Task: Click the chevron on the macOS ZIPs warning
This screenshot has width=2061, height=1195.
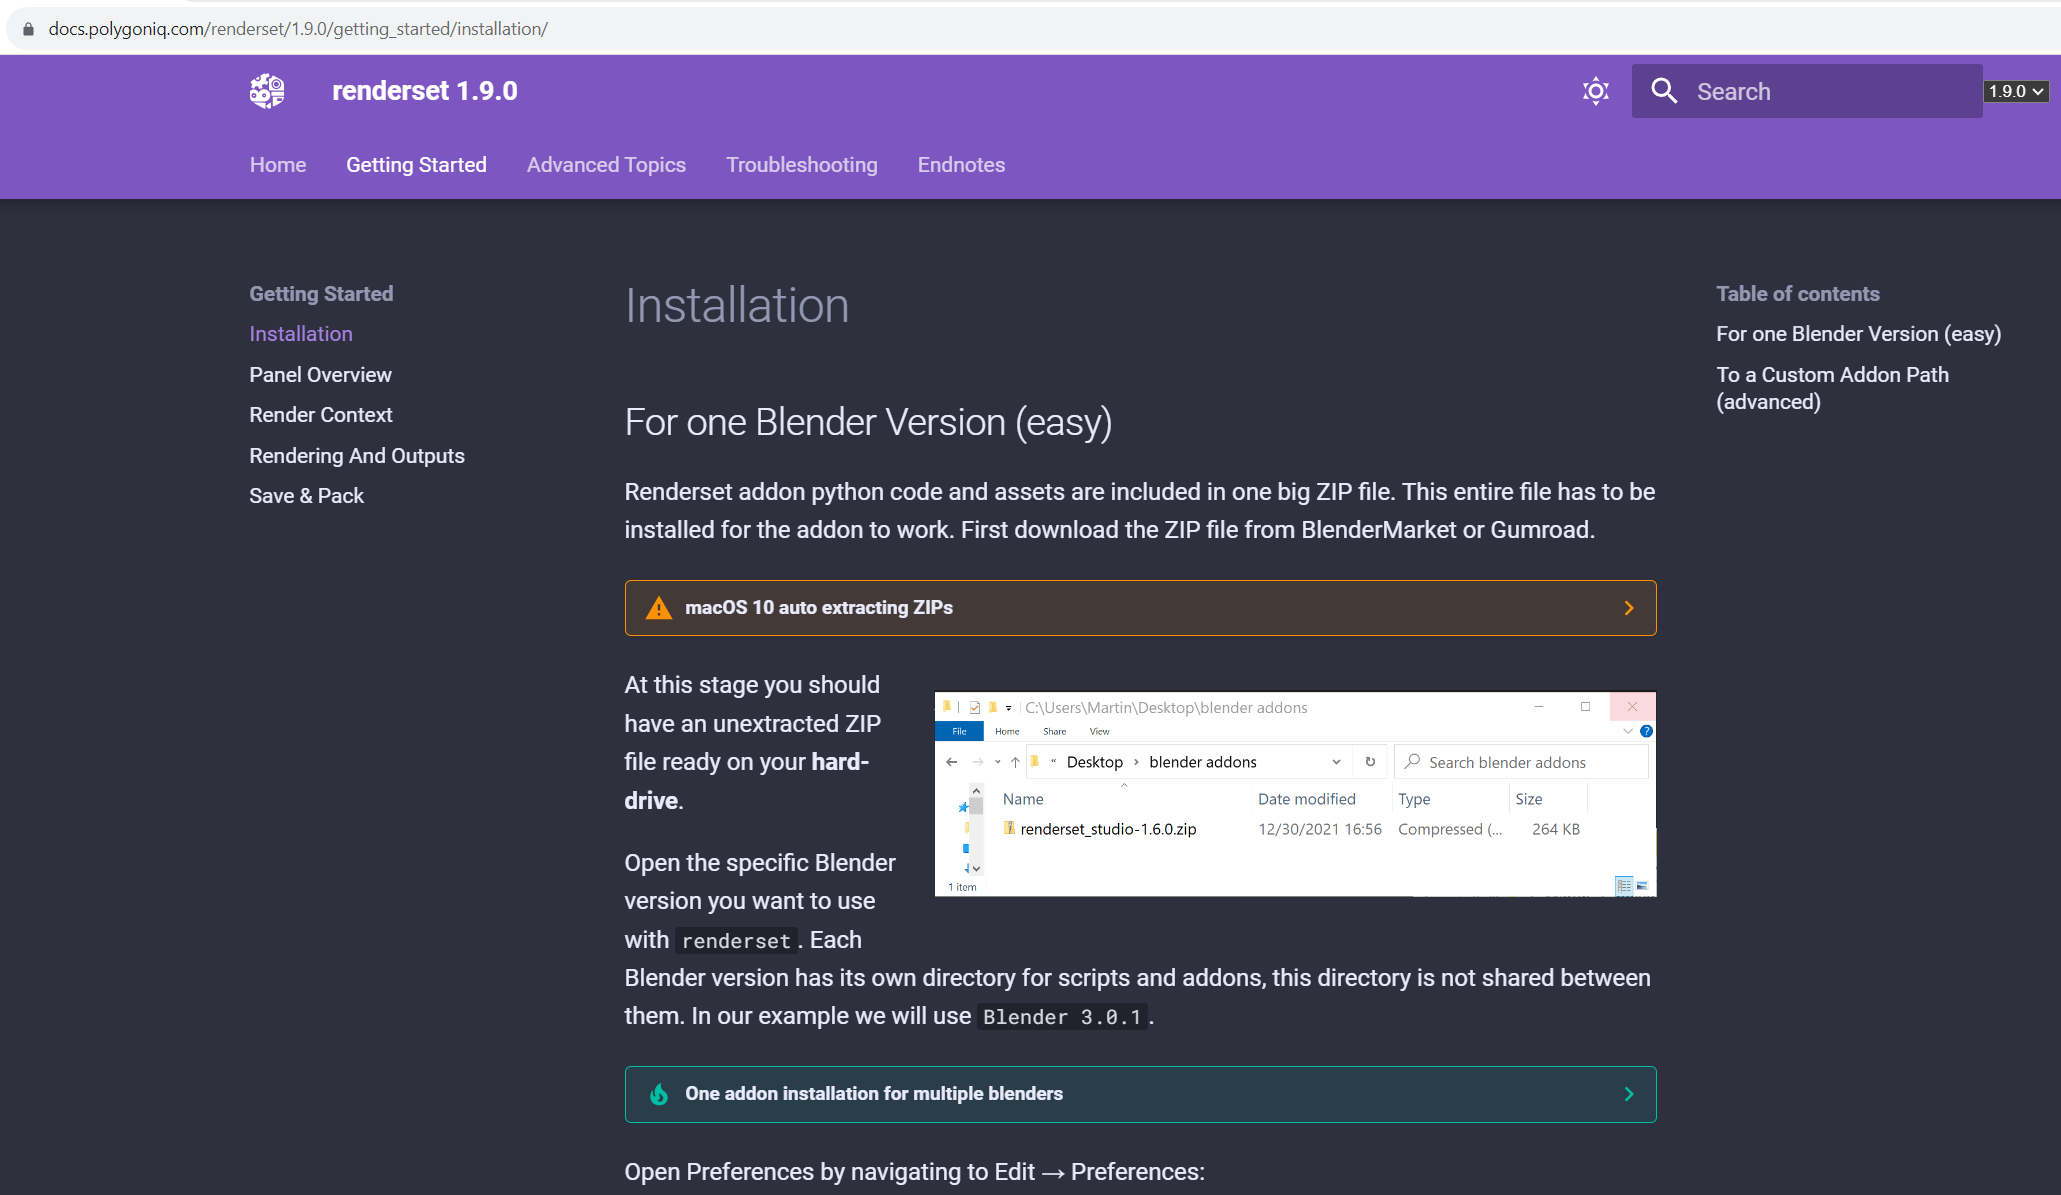Action: pos(1628,607)
